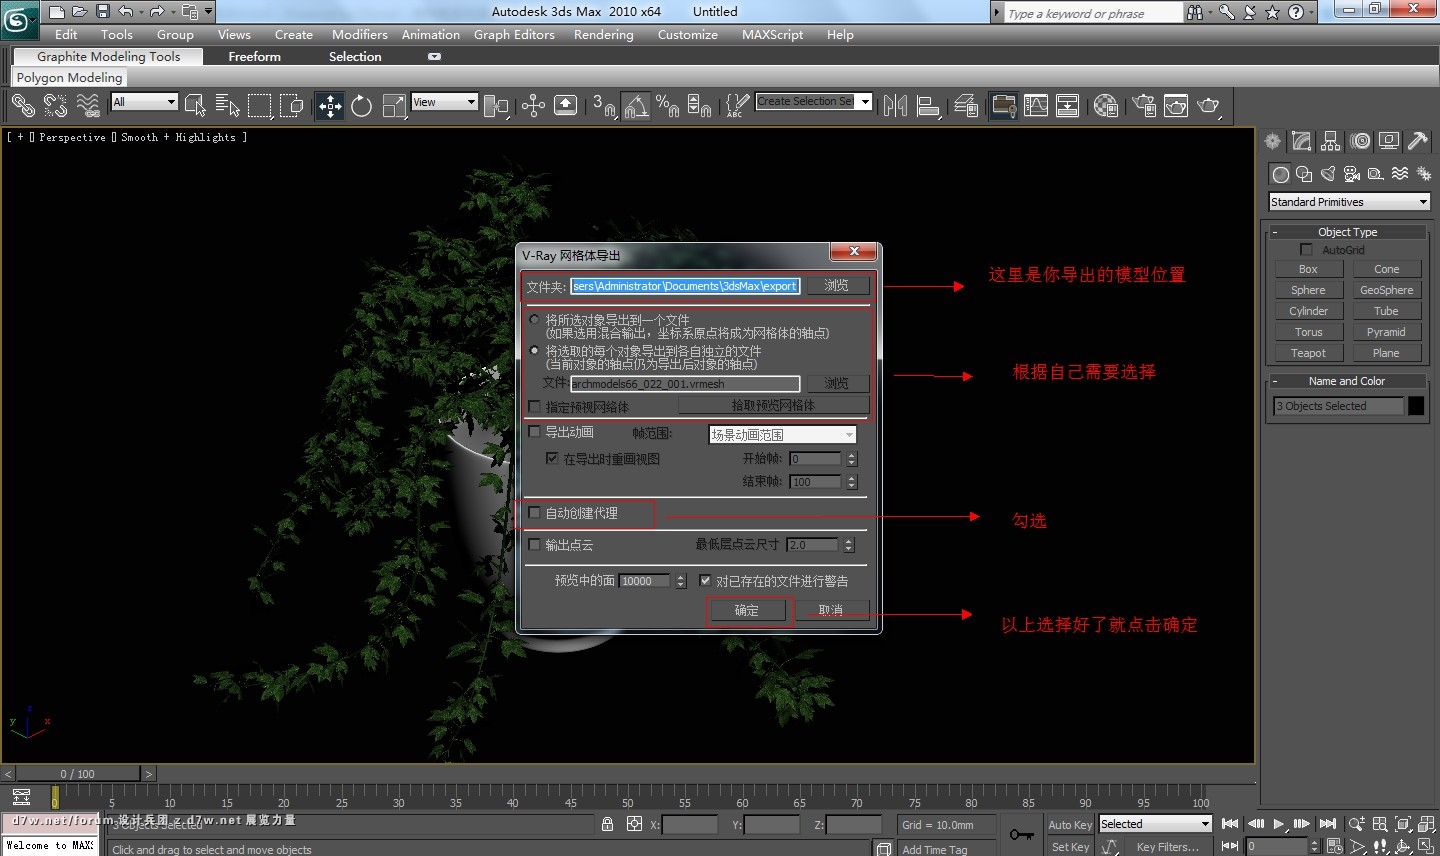Image resolution: width=1440 pixels, height=856 pixels.
Task: Select radio 将选取的每个对象导出到各自独立的文件
Action: coord(534,351)
